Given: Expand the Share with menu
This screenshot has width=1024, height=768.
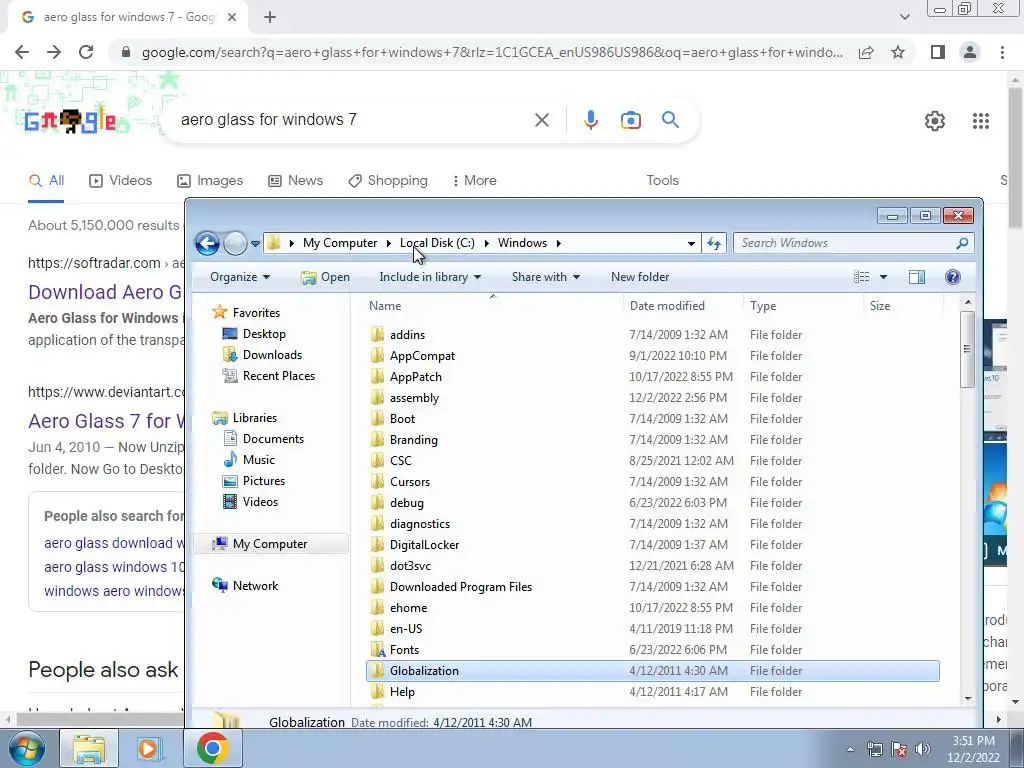Looking at the screenshot, I should click(x=546, y=277).
